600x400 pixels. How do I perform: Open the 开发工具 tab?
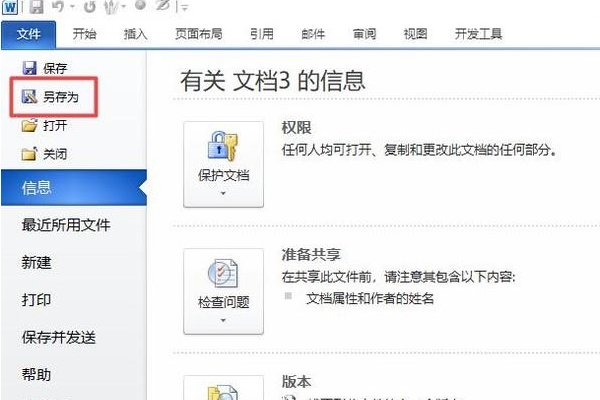pyautogui.click(x=478, y=34)
